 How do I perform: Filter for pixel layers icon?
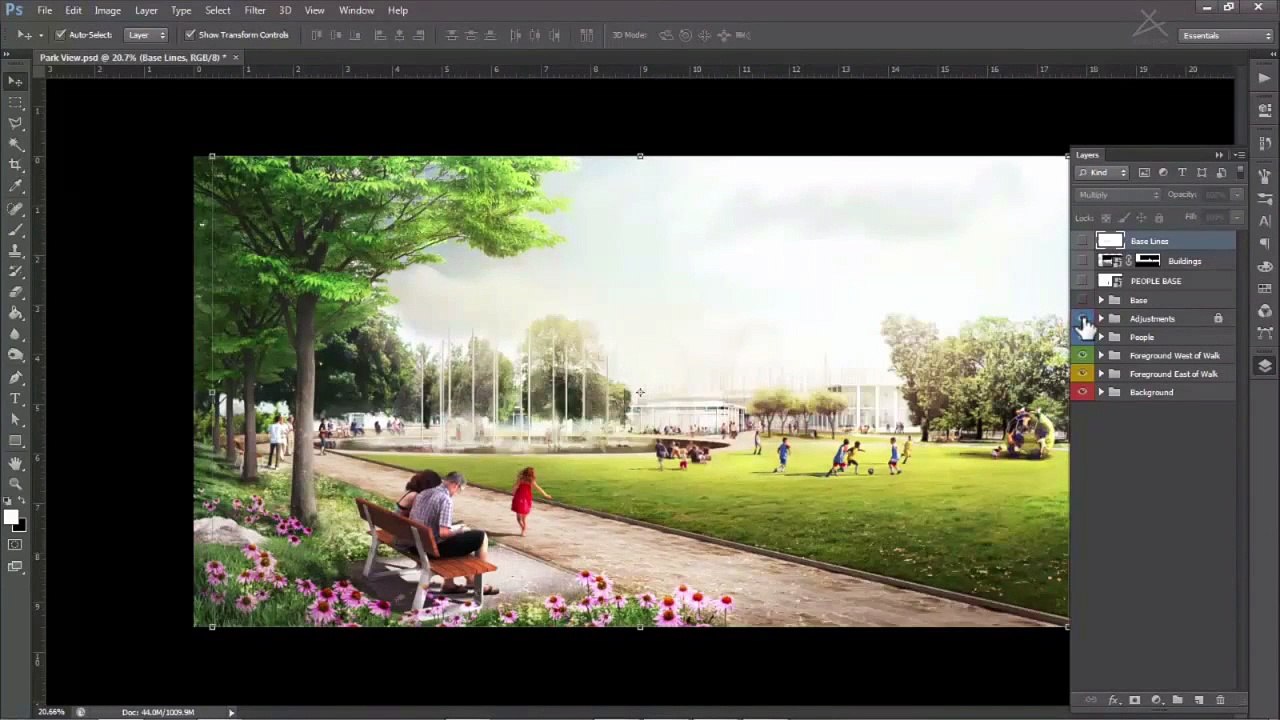point(1144,173)
